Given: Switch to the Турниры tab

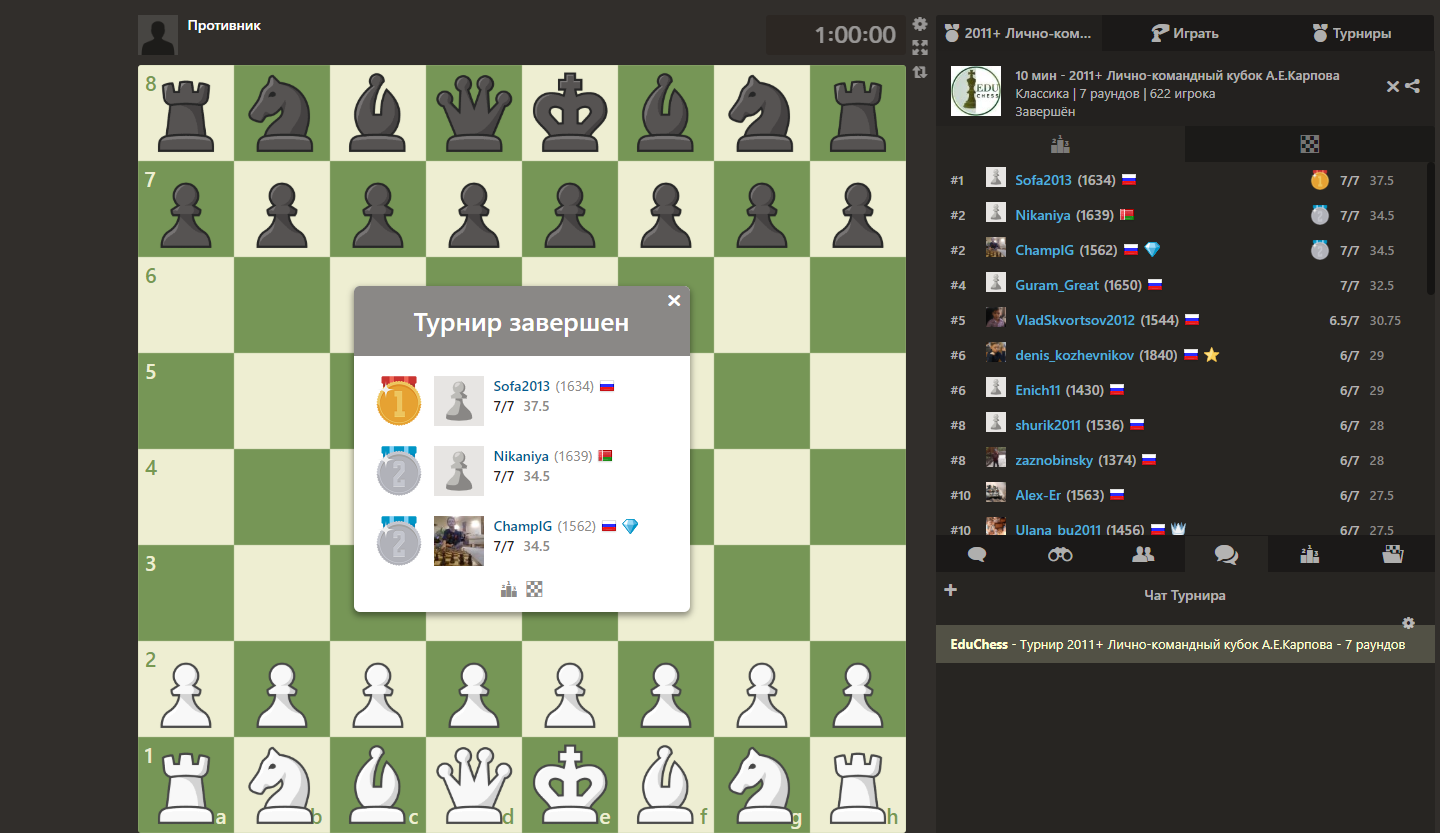Looking at the screenshot, I should click(1352, 33).
